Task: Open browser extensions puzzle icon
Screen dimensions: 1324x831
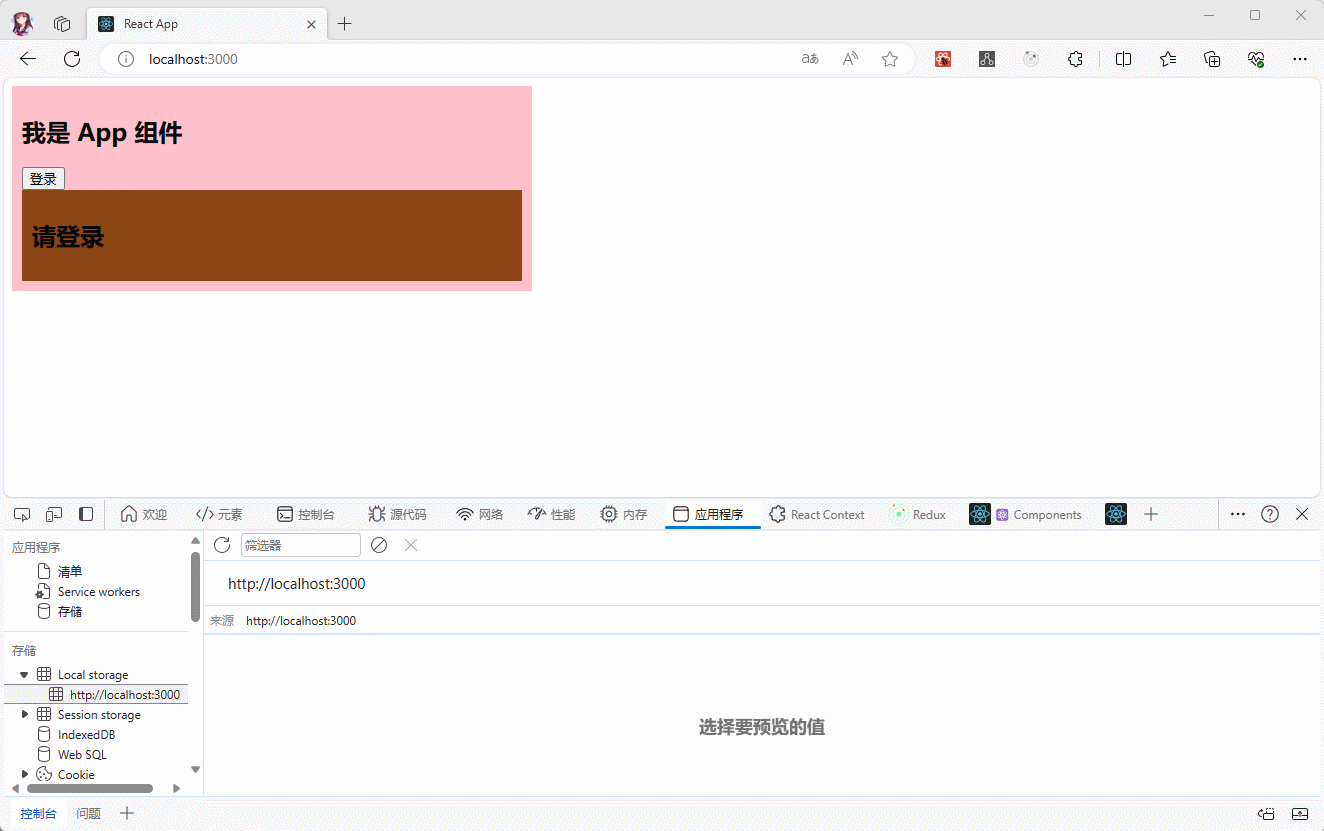Action: tap(1075, 59)
